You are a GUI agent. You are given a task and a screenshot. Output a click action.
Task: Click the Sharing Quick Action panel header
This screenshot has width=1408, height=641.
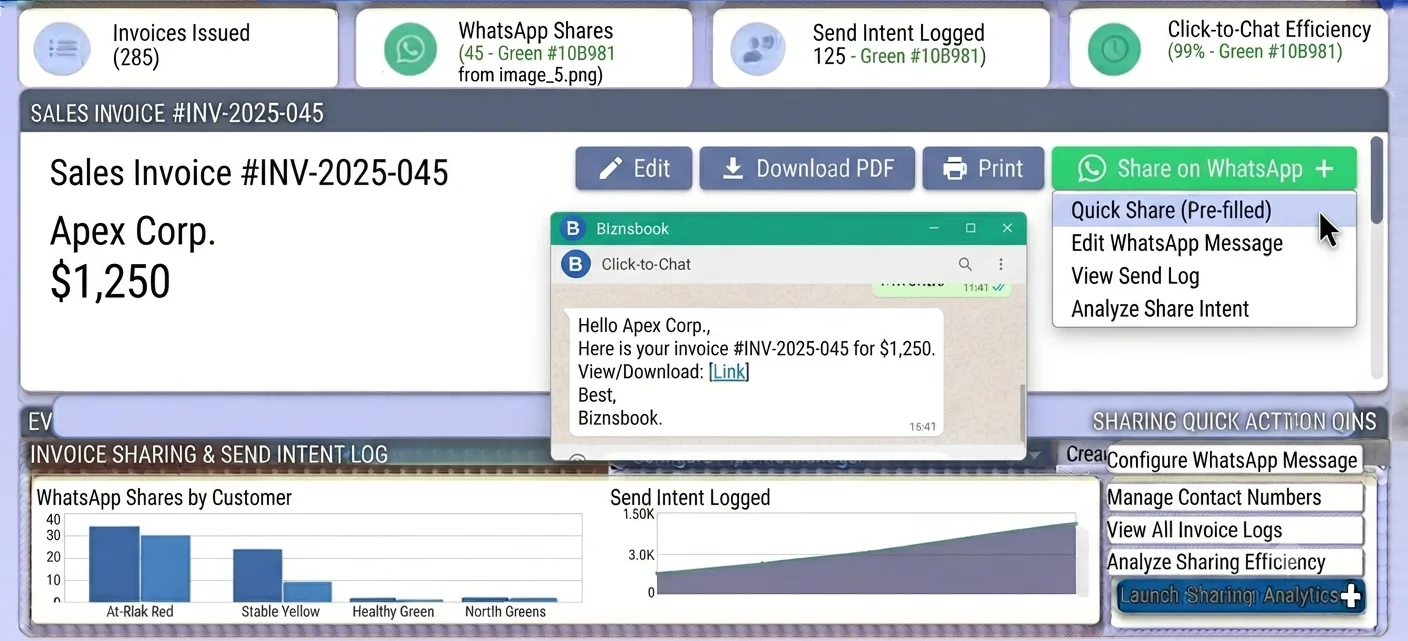[x=1234, y=422]
